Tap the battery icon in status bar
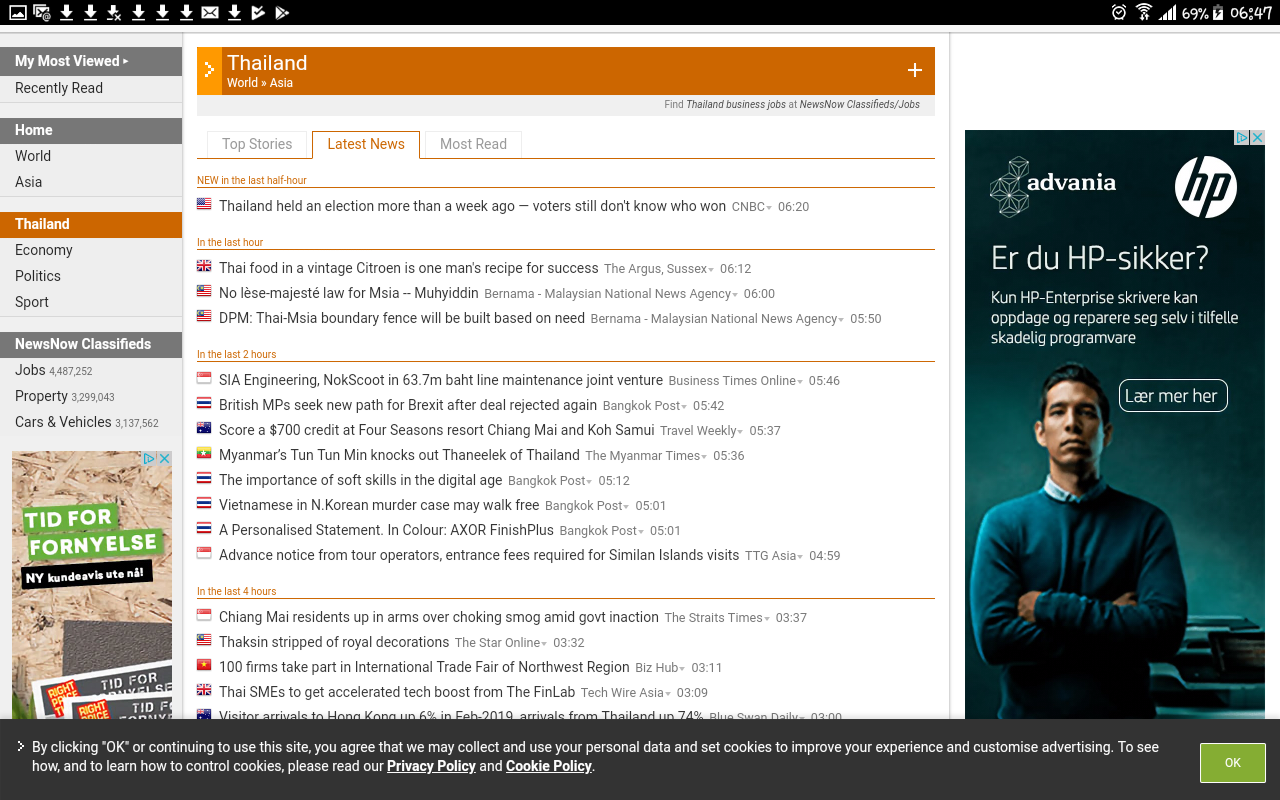Viewport: 1280px width, 800px height. click(1218, 12)
